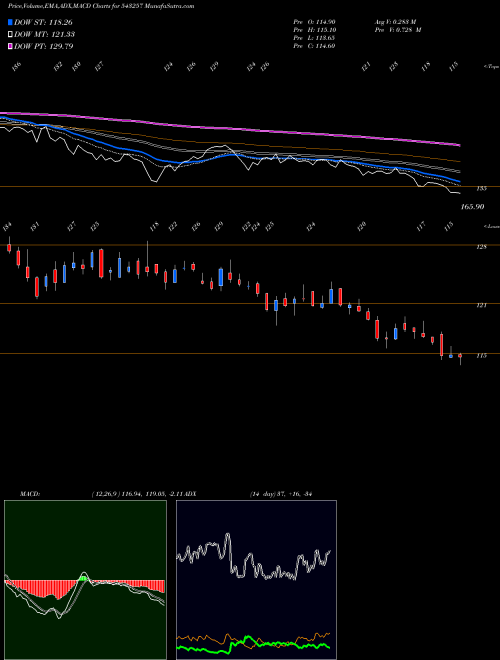Click the 'Pre H: 115.10' value
Image resolution: width=500 pixels, height=660 pixels.
click(314, 30)
